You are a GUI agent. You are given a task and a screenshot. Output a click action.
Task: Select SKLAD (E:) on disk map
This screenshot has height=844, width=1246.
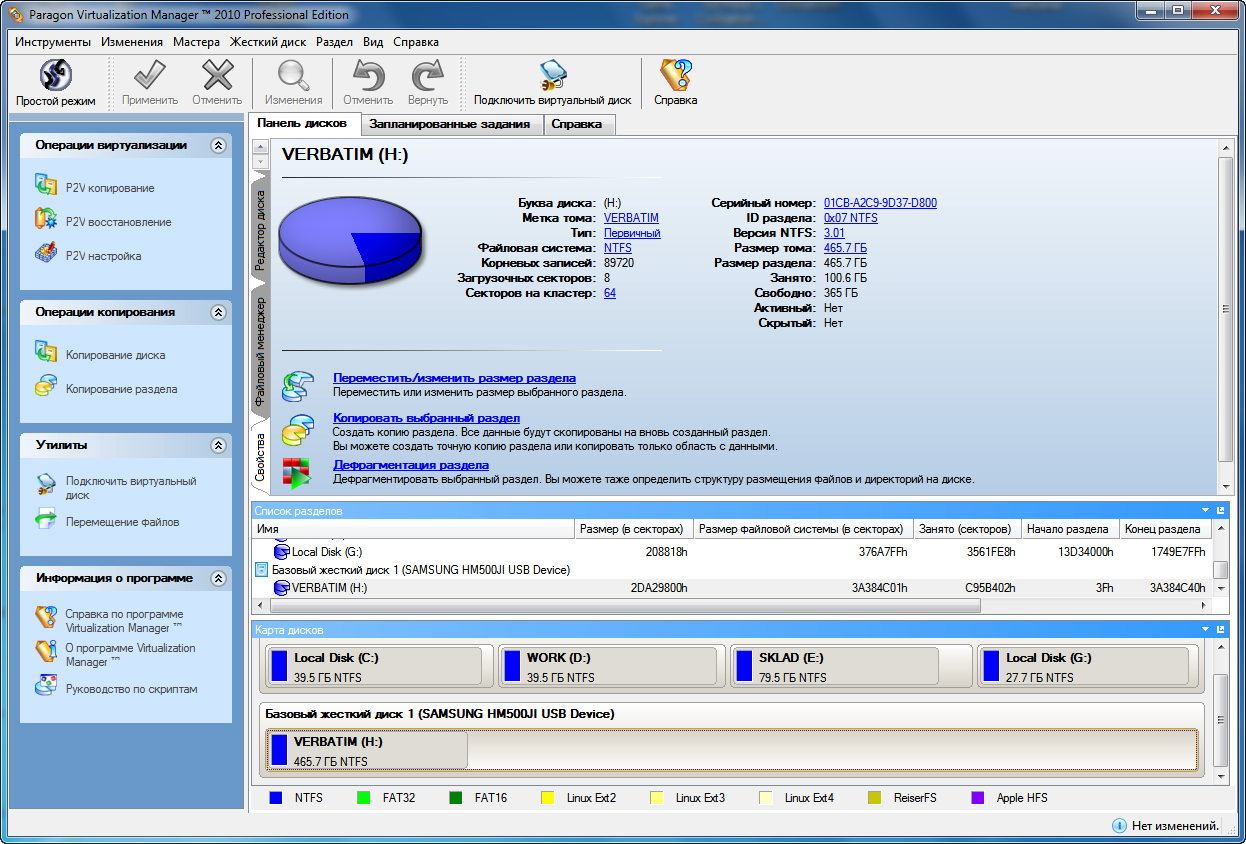click(835, 666)
